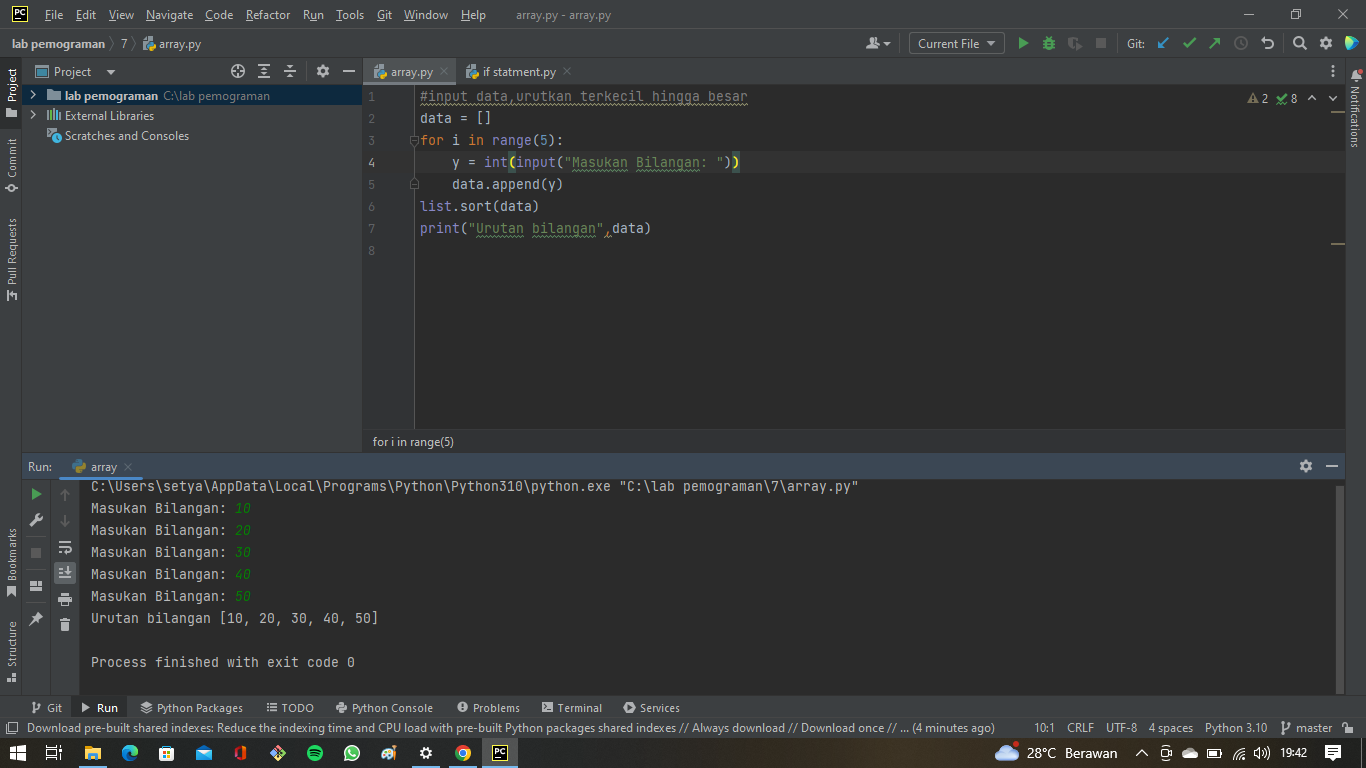The width and height of the screenshot is (1366, 768).
Task: Change UTF-8 file encoding in status bar
Action: pos(1121,728)
